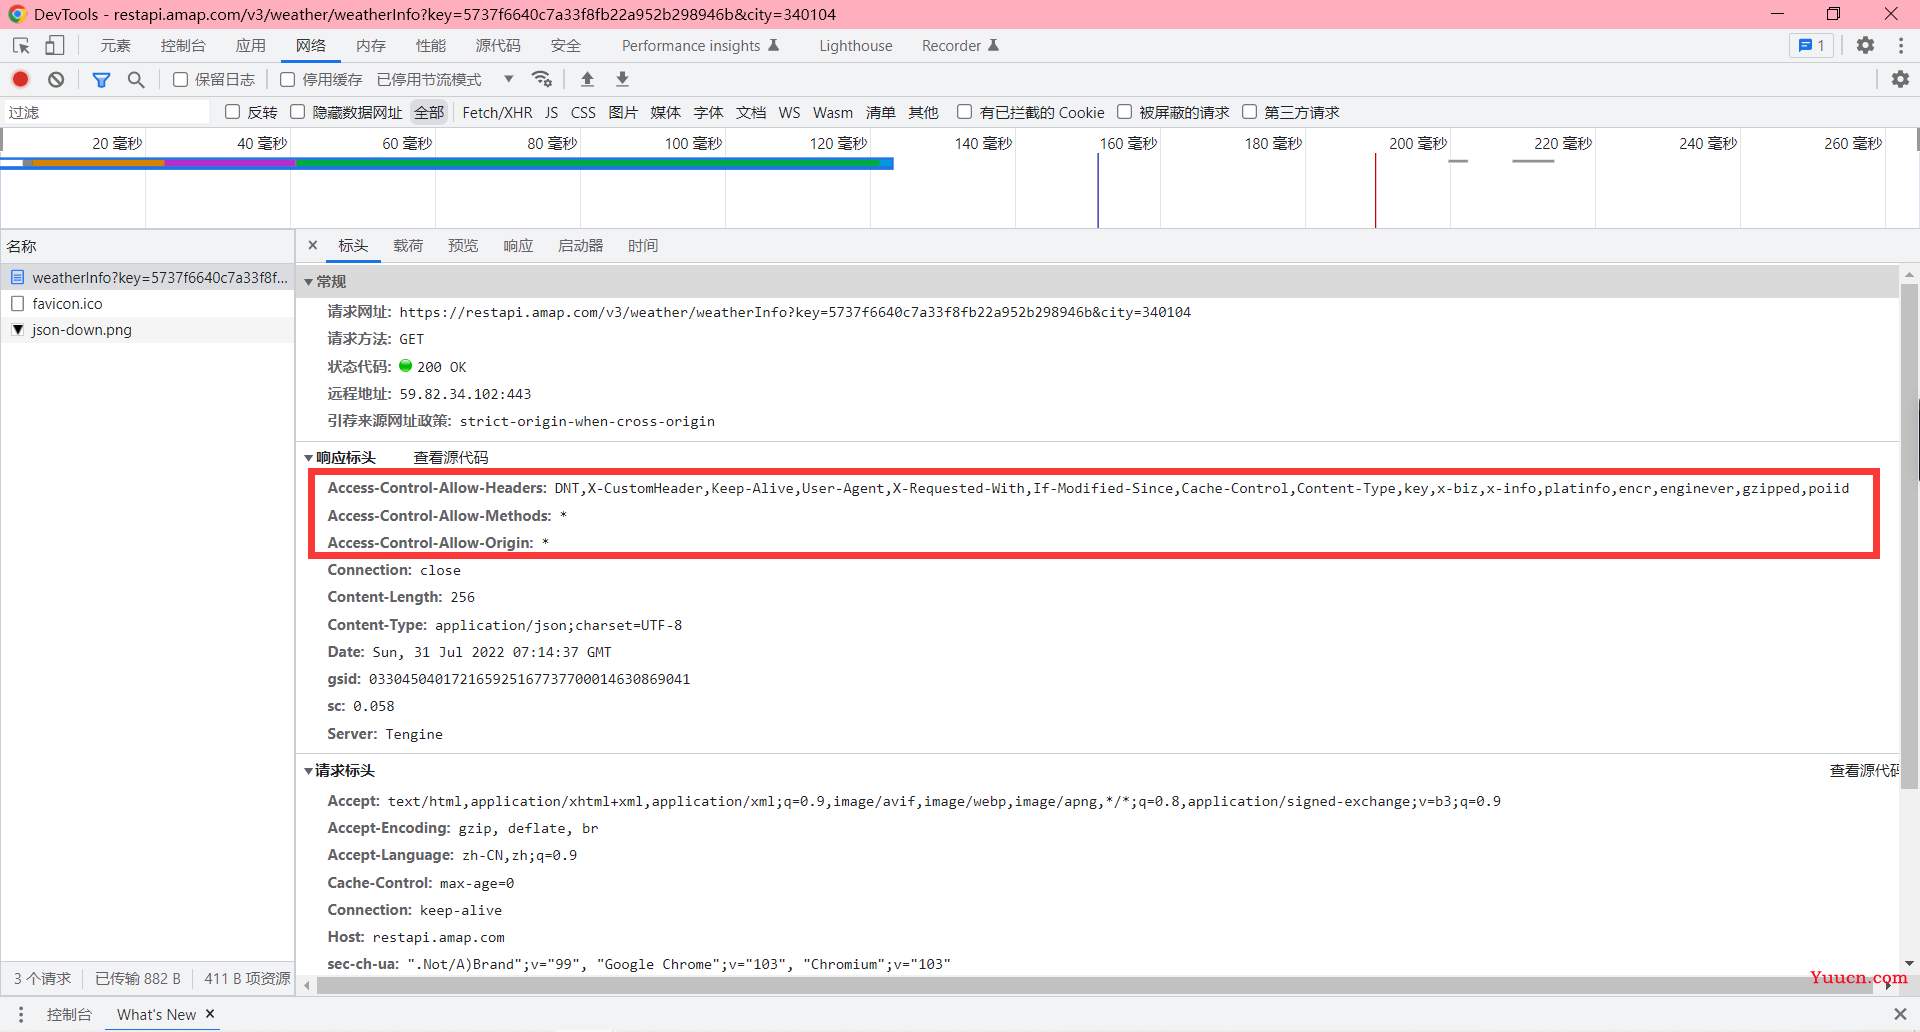Filter requests by Wasm type
The height and width of the screenshot is (1032, 1920).
833,112
